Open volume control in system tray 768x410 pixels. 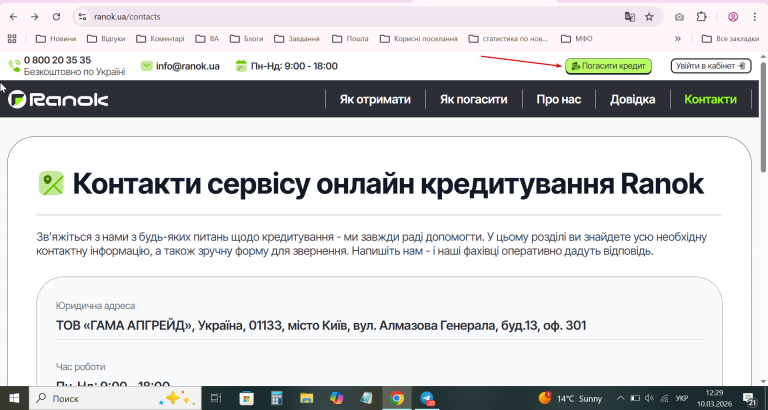(x=649, y=398)
